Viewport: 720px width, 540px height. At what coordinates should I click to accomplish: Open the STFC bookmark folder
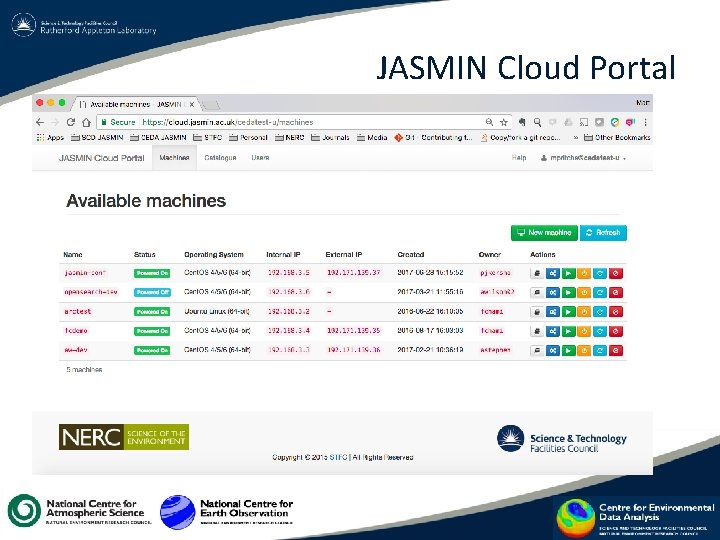click(x=208, y=137)
